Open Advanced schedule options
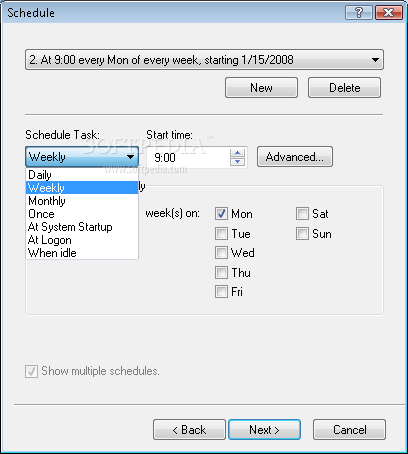408x454 pixels. 295,157
